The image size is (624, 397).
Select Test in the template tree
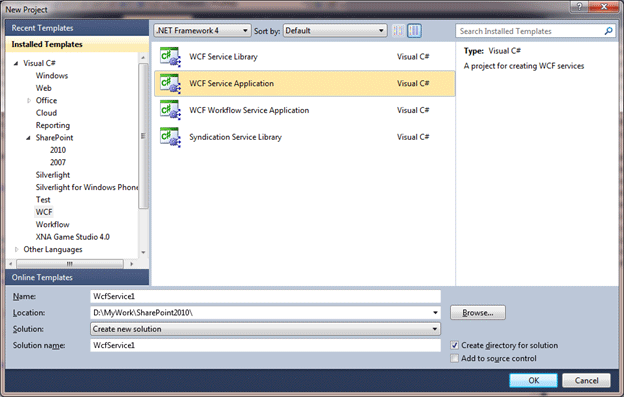click(x=43, y=200)
